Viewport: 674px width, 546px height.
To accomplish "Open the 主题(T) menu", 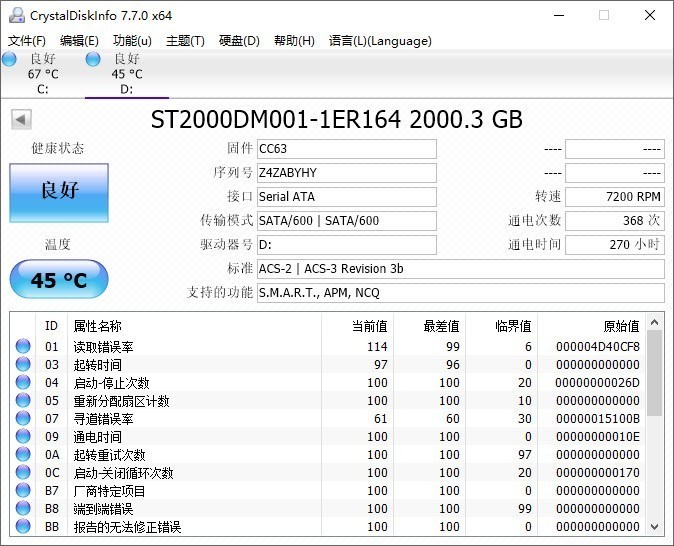I will [x=185, y=41].
